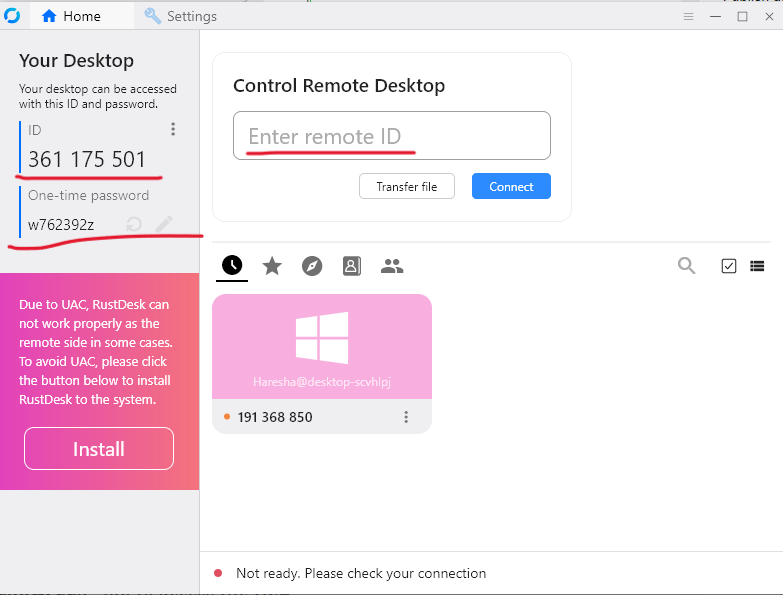
Task: Open the Address Book icon tab
Action: point(351,266)
